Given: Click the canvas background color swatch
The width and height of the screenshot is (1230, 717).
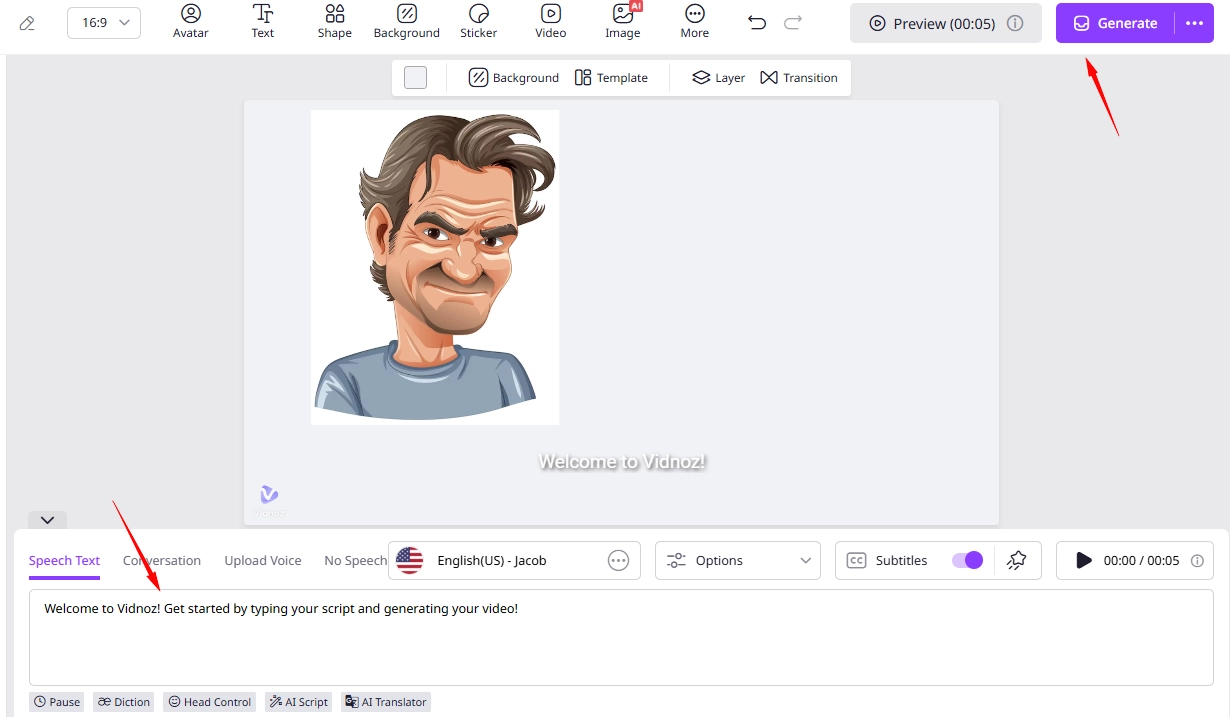Looking at the screenshot, I should point(415,77).
